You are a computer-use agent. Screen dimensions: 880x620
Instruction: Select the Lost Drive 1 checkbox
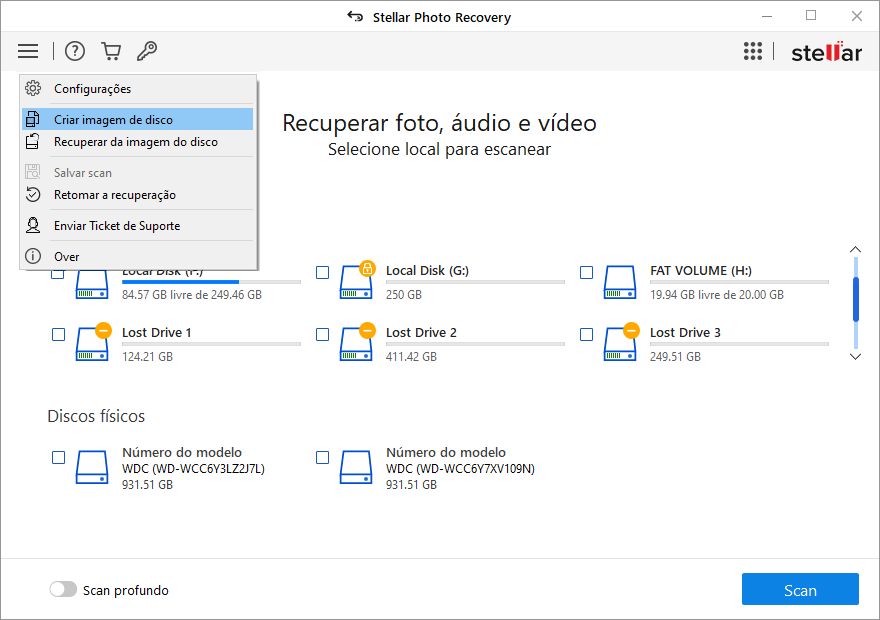coord(58,334)
